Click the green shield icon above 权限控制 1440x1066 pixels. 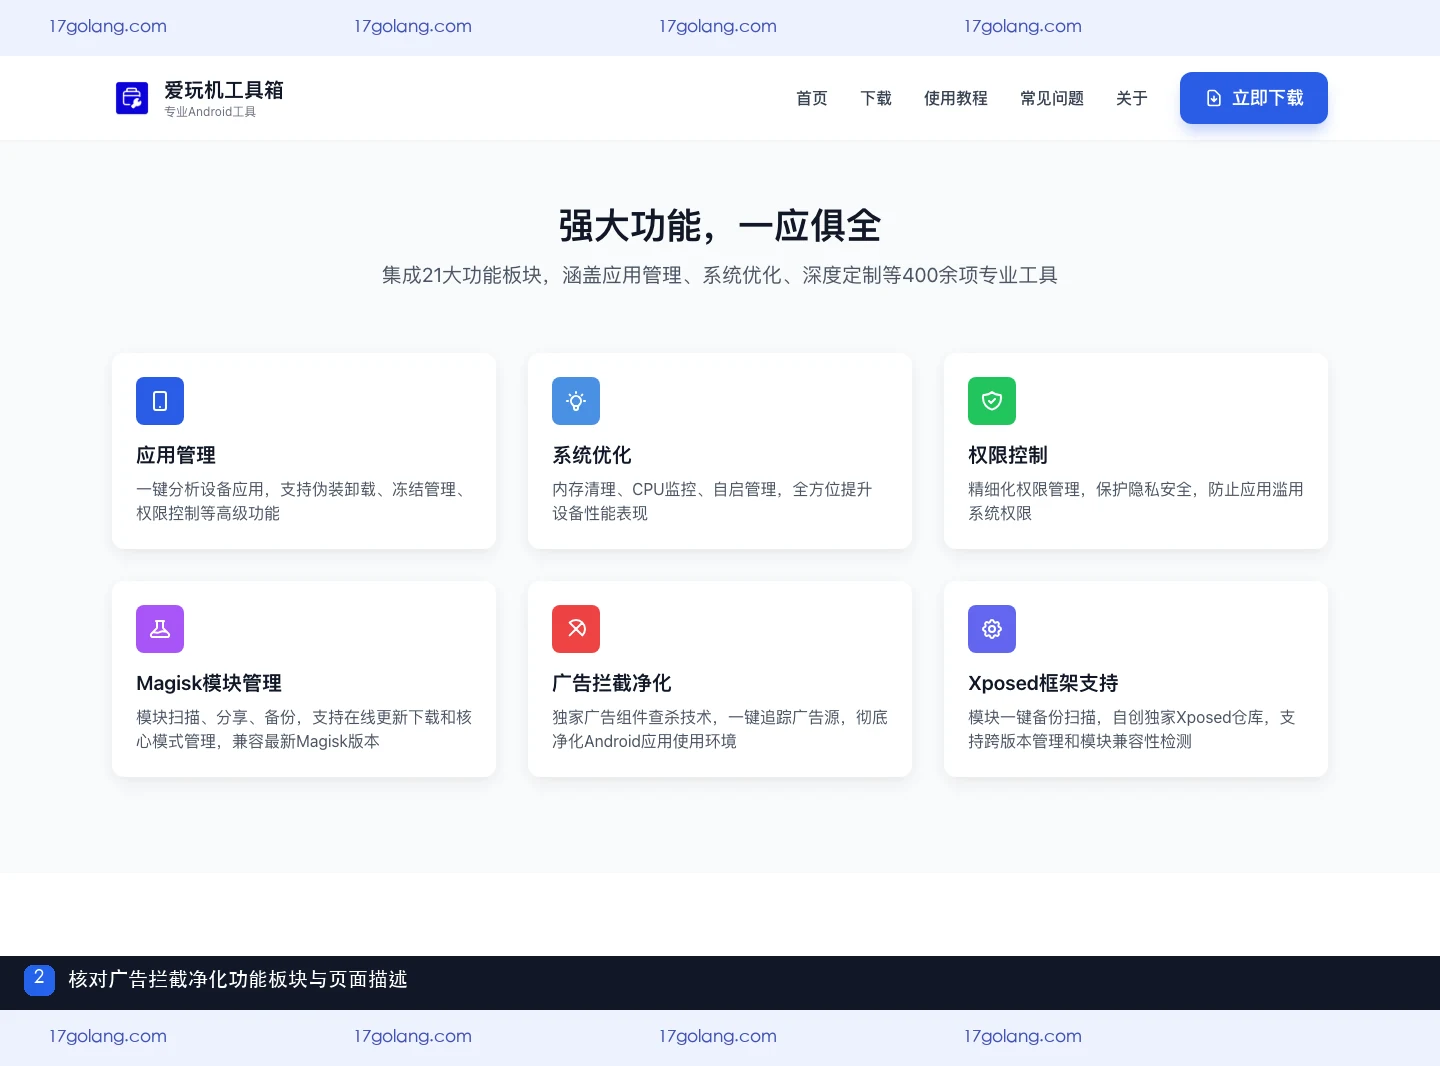pos(992,401)
